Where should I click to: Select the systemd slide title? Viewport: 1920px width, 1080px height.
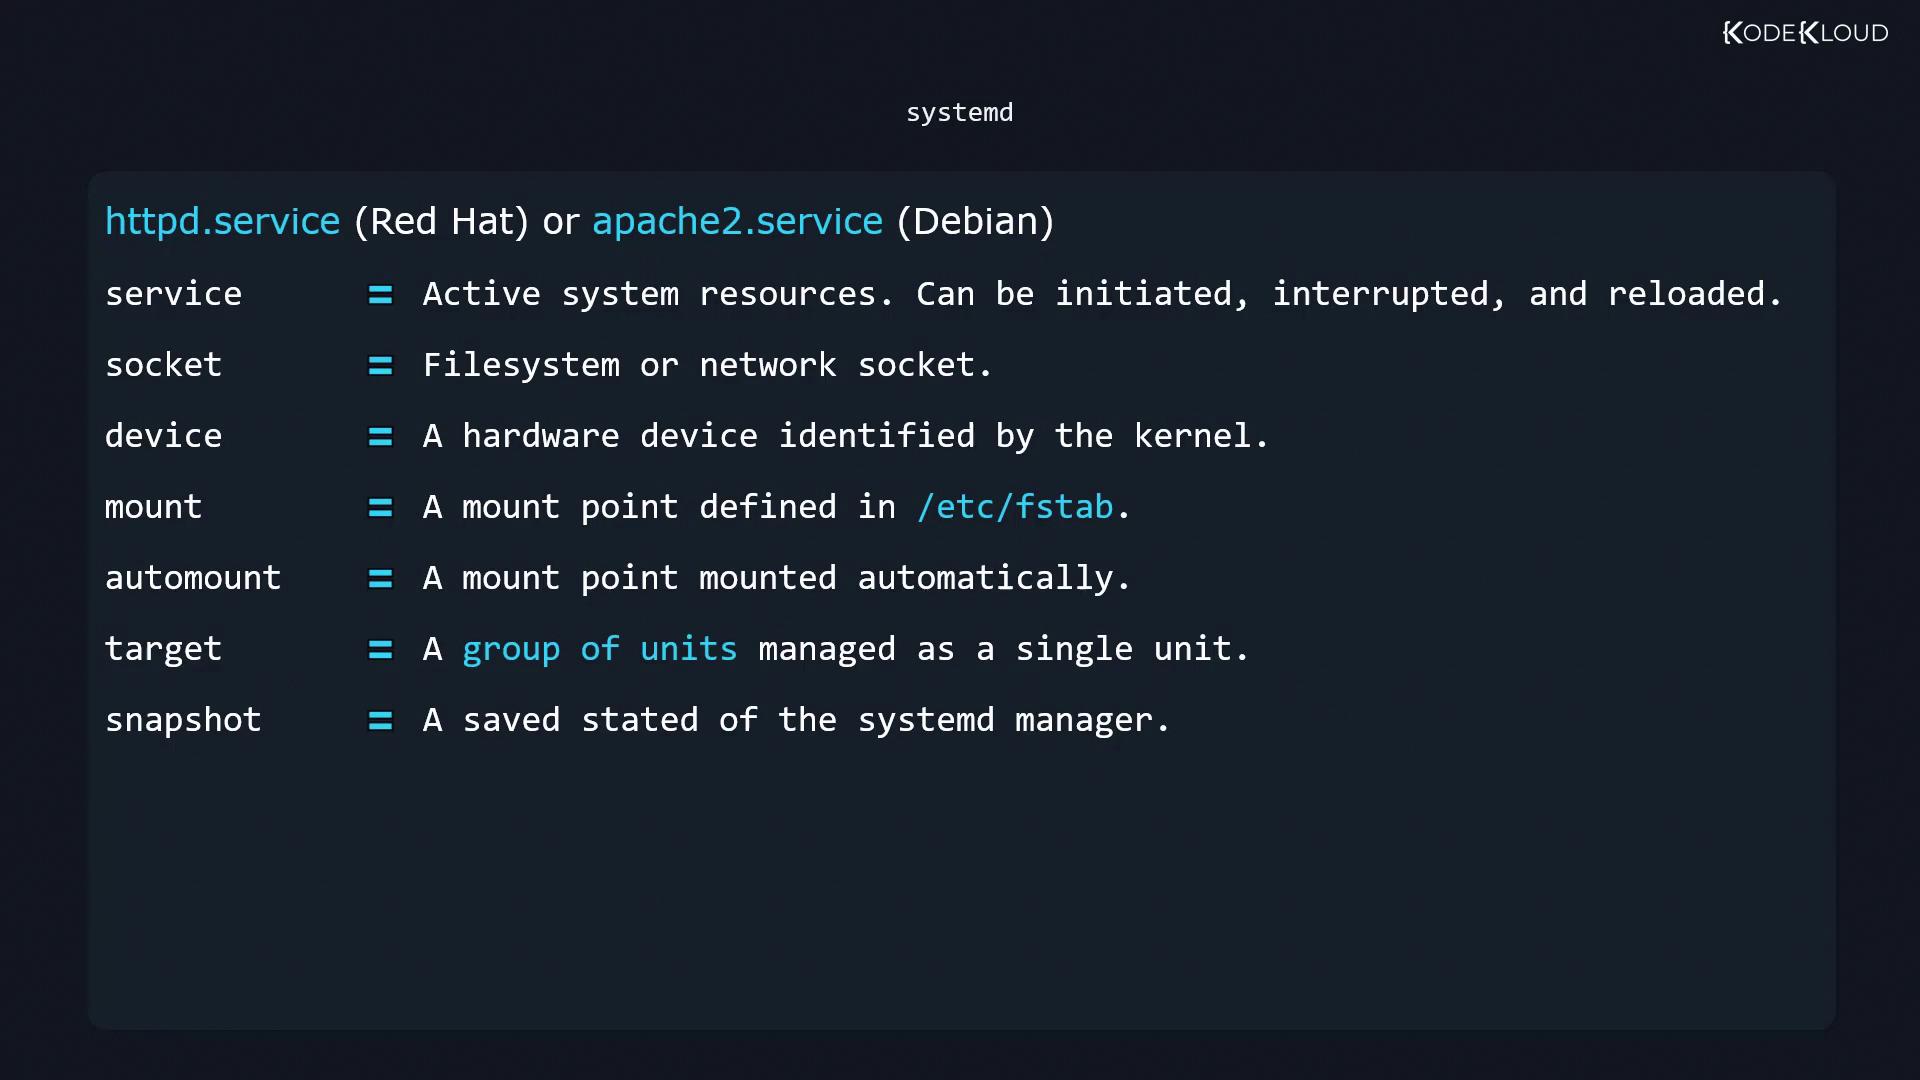(x=959, y=113)
